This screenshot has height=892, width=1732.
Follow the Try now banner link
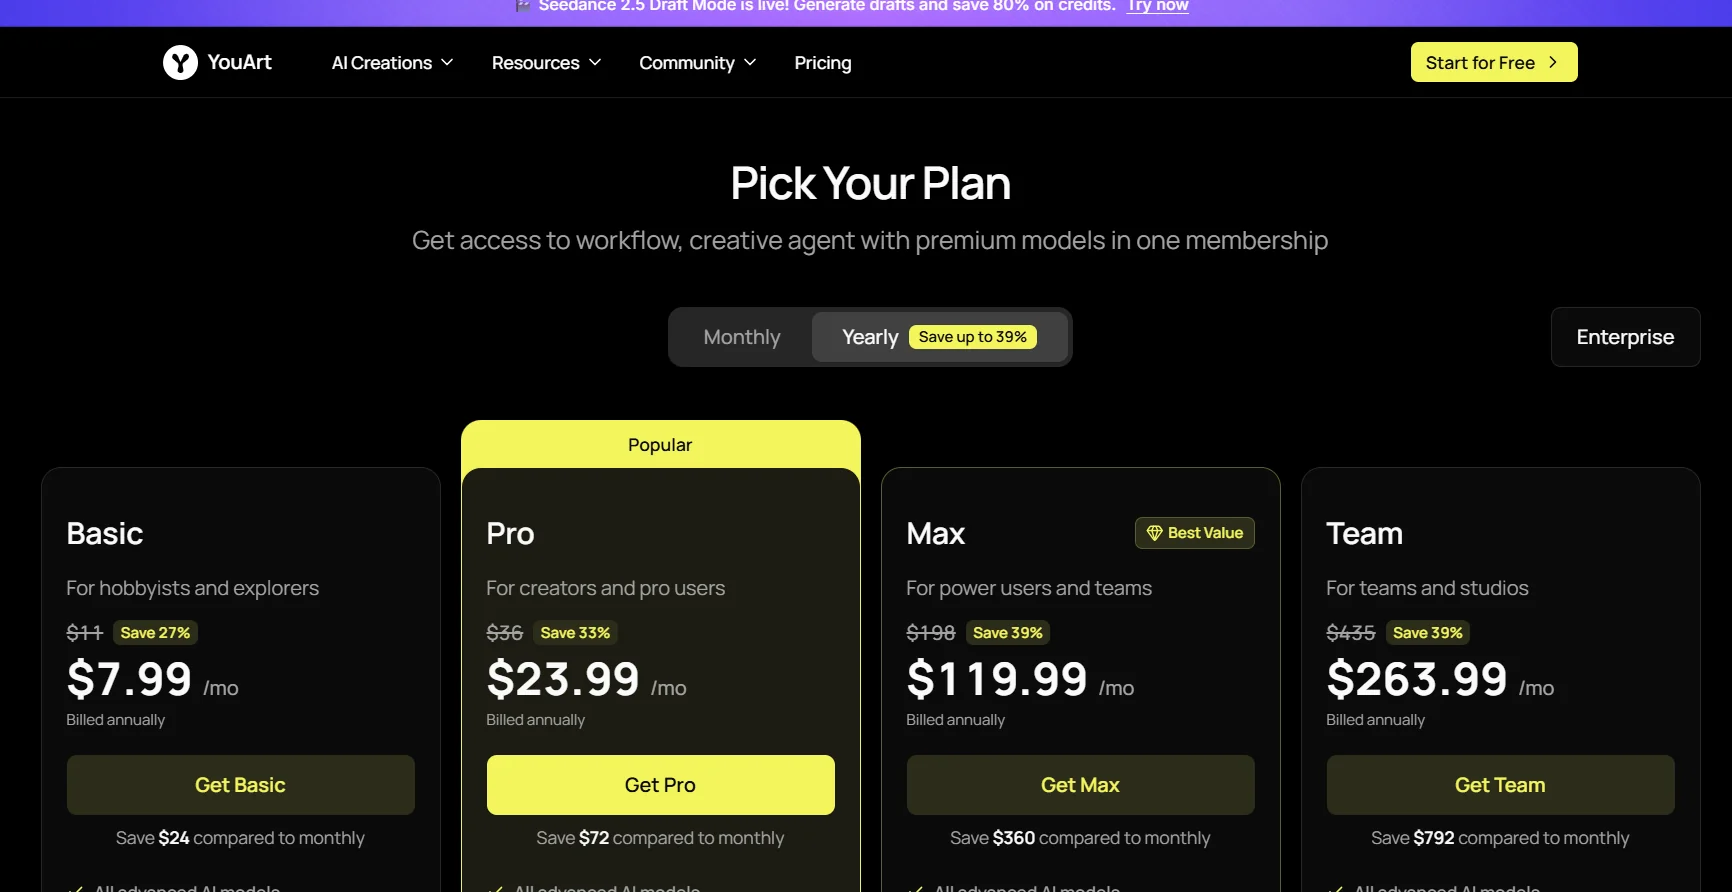(1157, 6)
